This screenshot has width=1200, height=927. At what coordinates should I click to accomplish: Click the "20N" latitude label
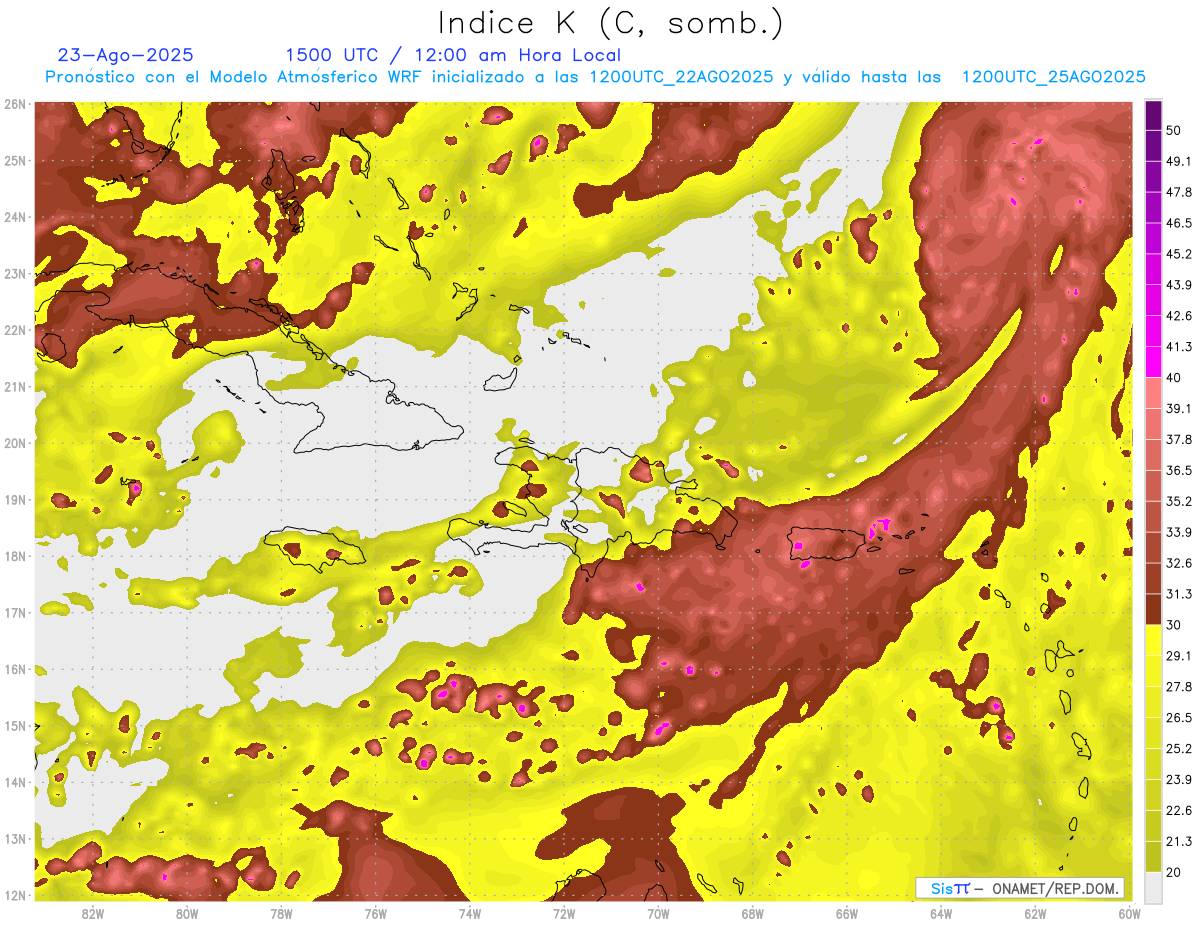point(15,443)
